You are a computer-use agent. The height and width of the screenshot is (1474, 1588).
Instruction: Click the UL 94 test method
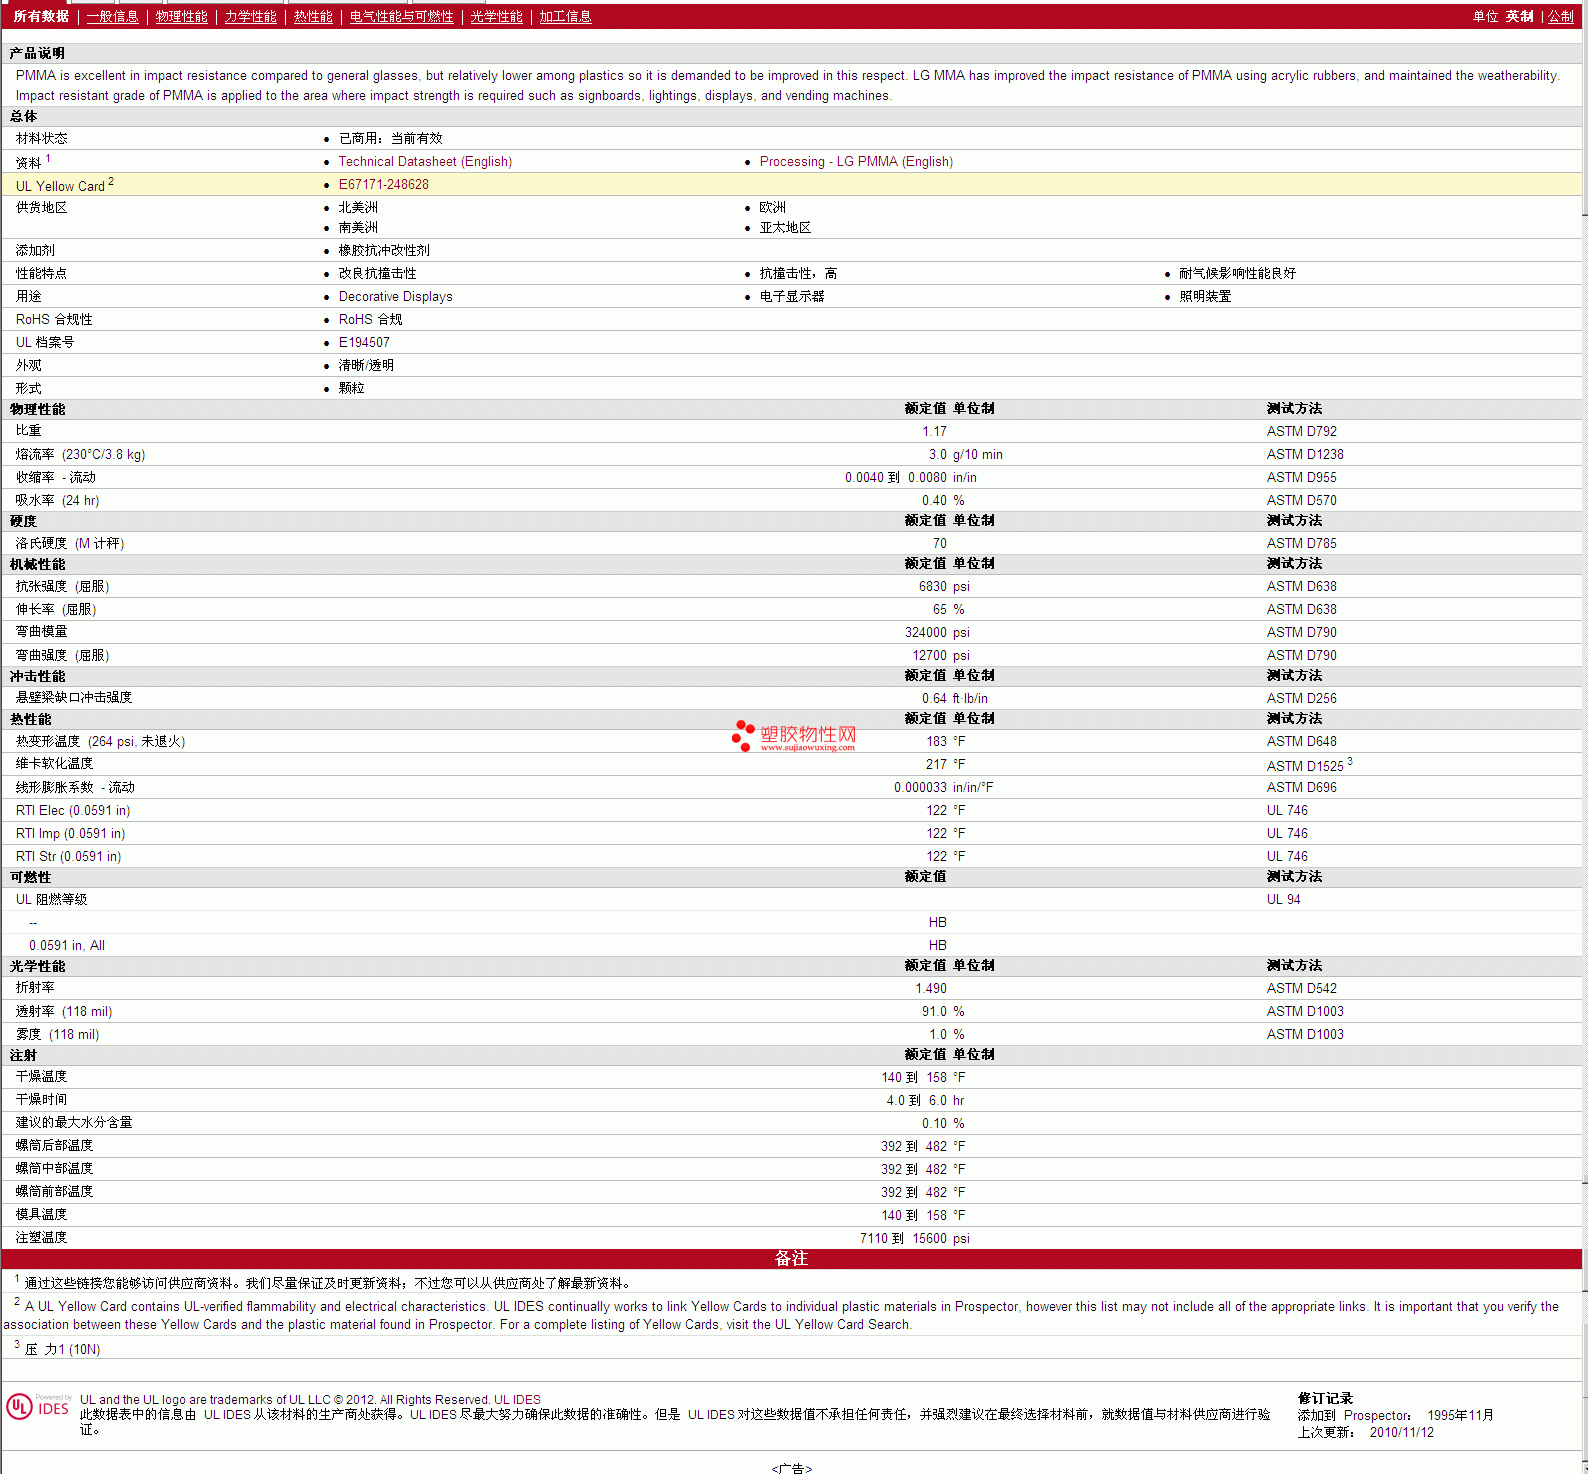coord(1283,899)
